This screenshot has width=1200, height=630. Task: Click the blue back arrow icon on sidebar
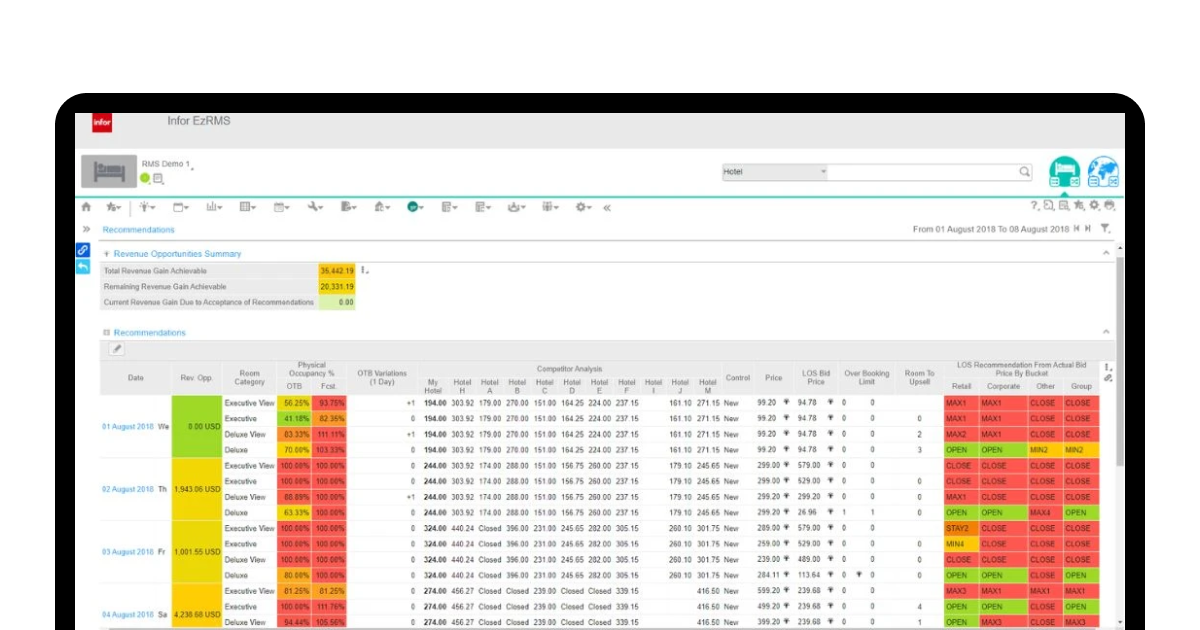tap(83, 267)
